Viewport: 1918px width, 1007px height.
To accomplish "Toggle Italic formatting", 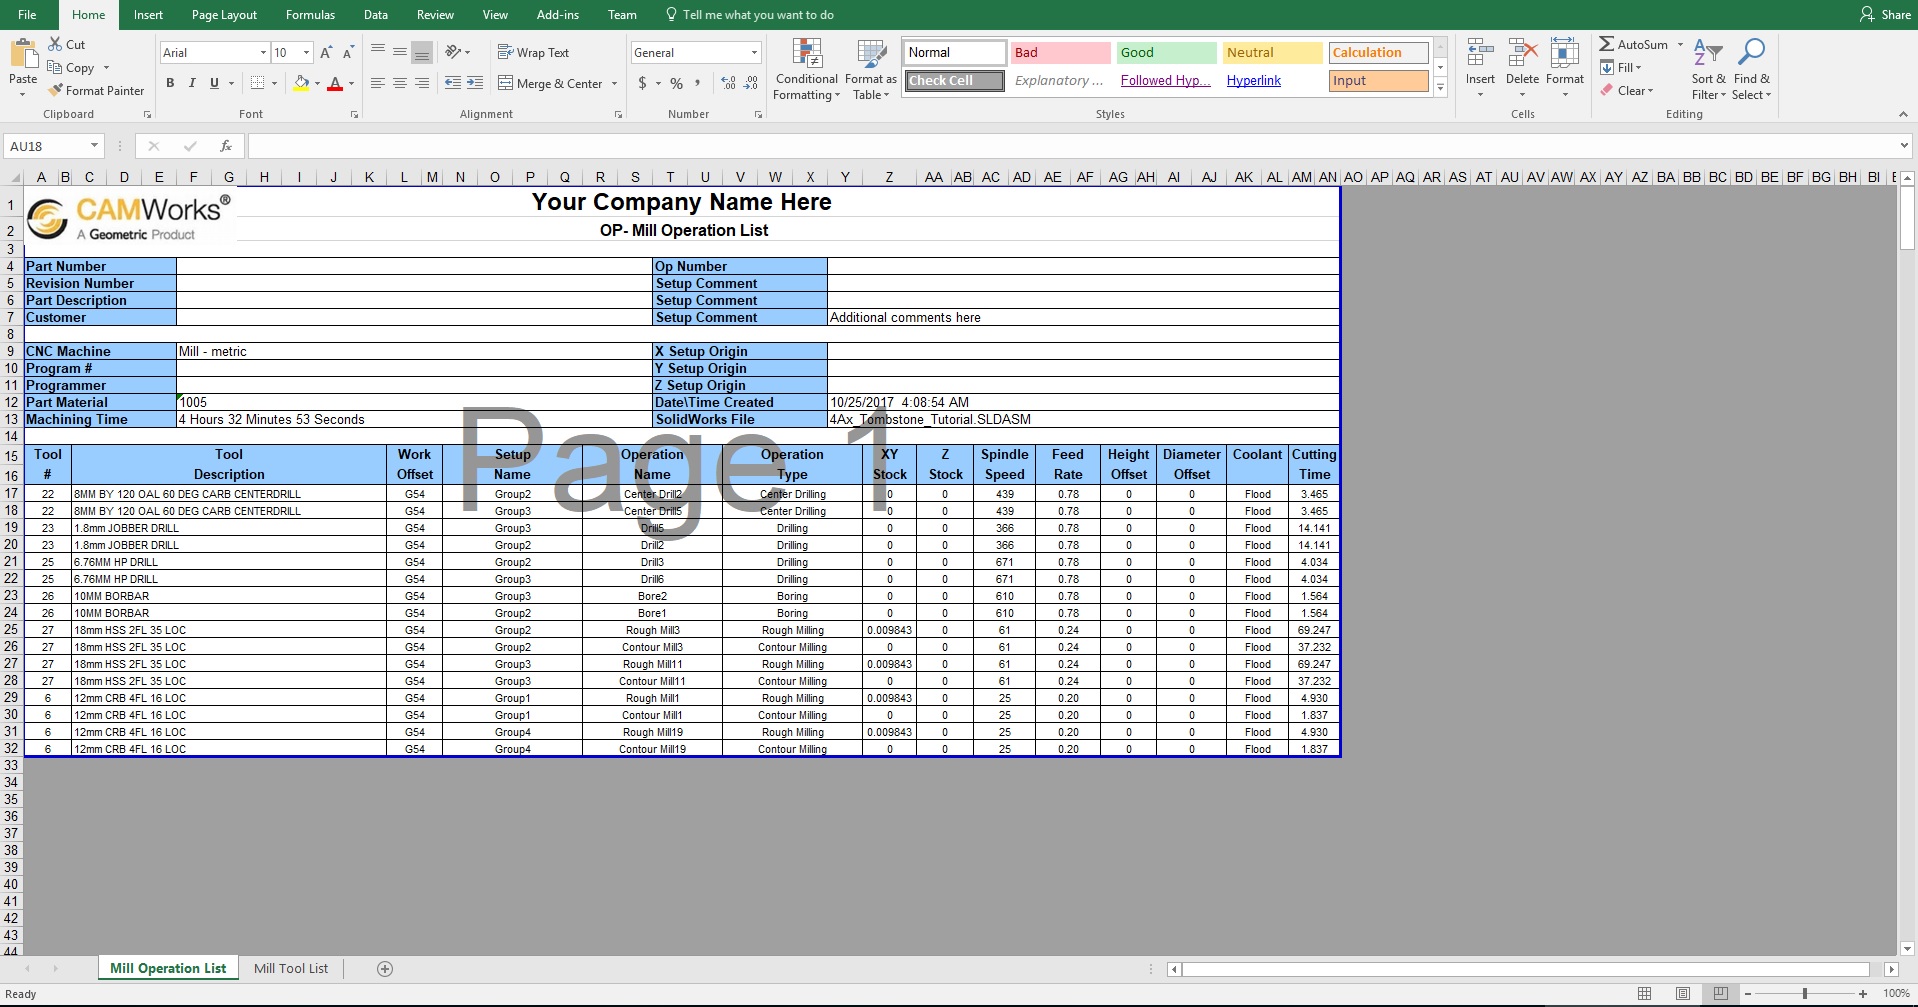I will 192,84.
